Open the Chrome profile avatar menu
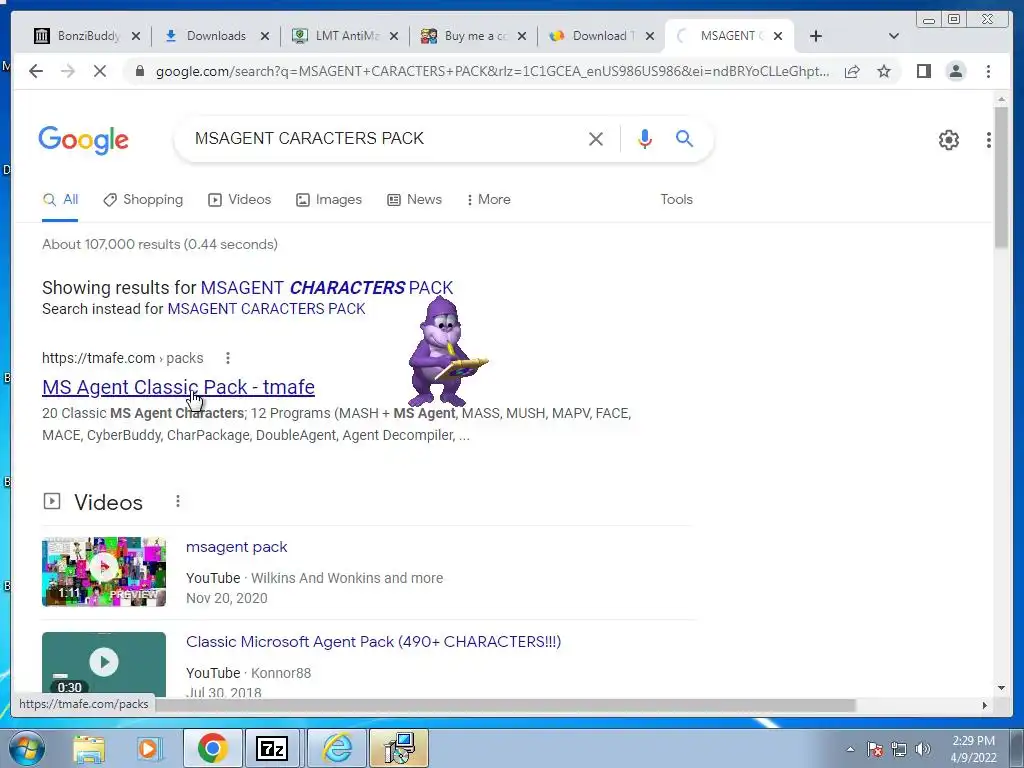Image resolution: width=1024 pixels, height=768 pixels. coord(955,71)
